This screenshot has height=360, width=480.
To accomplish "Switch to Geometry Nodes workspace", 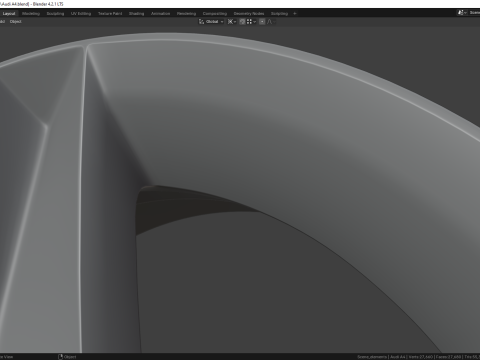I will (249, 14).
